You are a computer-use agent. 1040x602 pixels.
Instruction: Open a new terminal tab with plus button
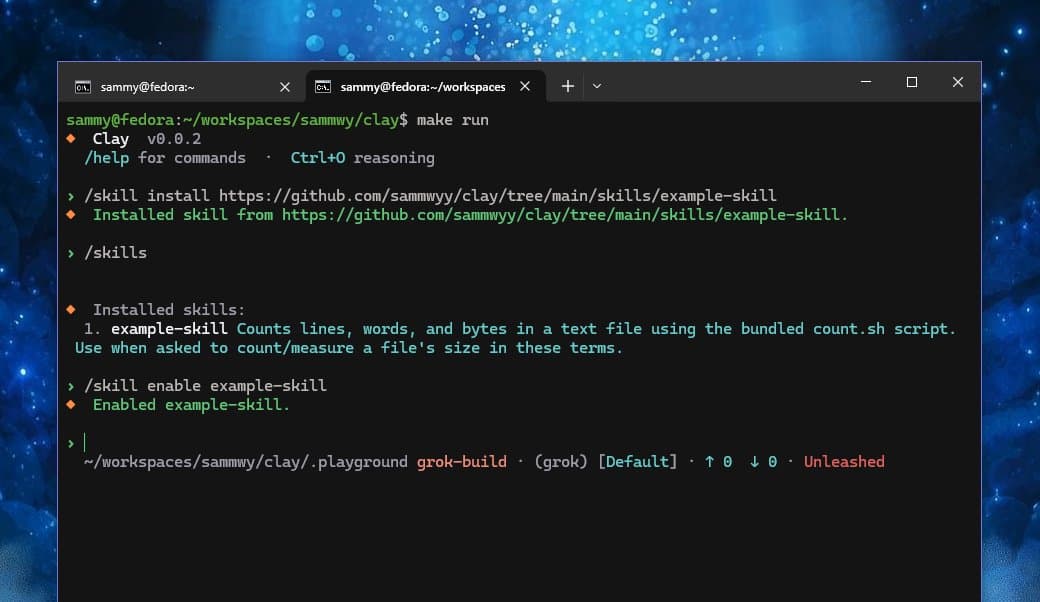pos(567,86)
